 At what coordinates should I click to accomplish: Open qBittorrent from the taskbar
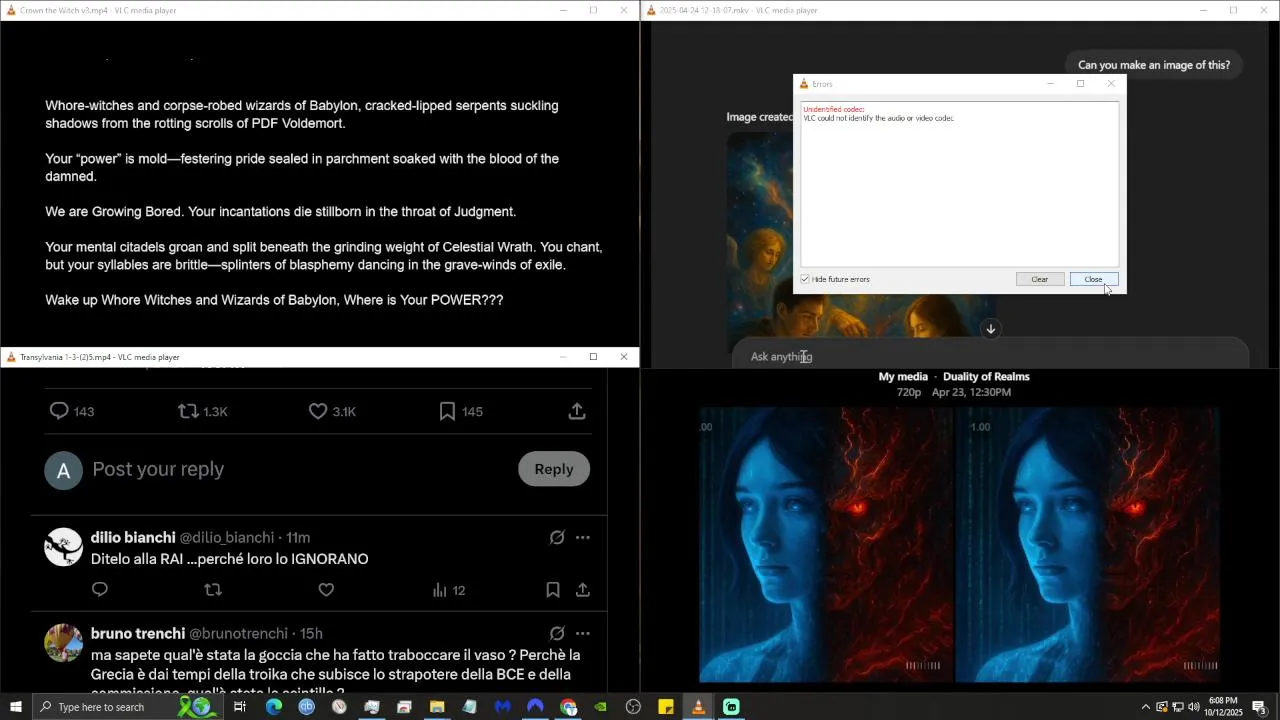tap(307, 707)
